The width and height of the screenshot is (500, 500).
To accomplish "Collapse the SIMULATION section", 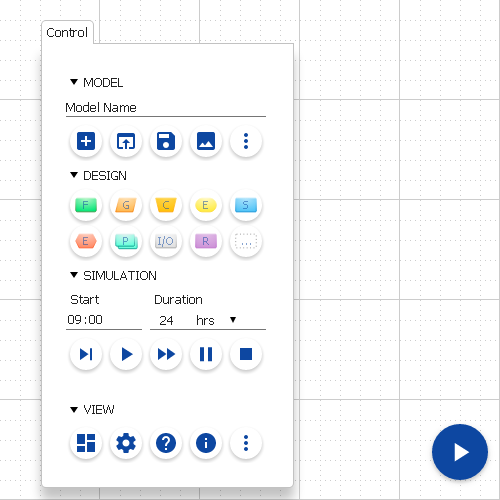I will pyautogui.click(x=74, y=275).
